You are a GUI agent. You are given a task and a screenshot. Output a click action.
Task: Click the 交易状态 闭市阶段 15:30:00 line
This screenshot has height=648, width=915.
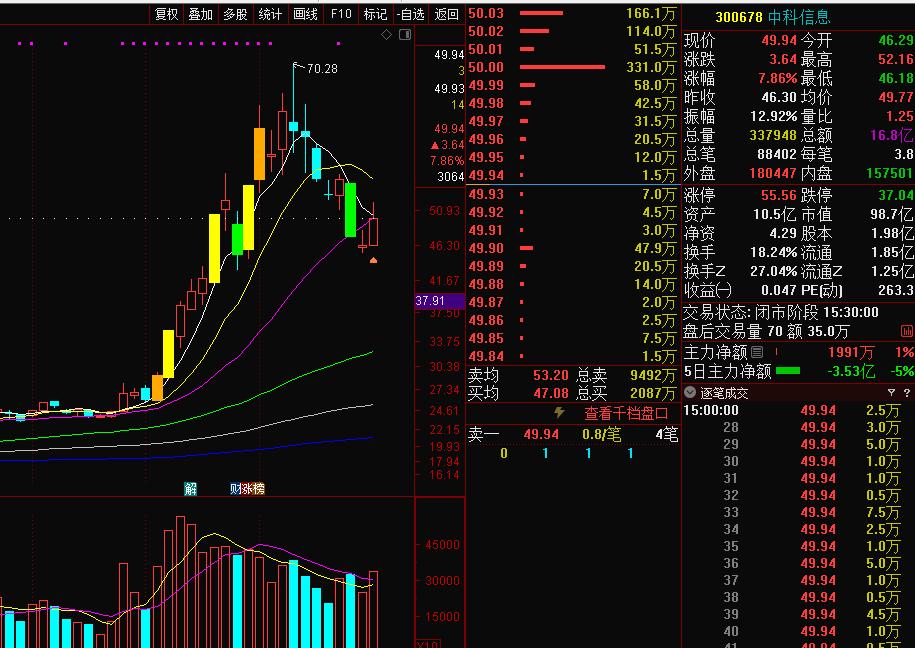(x=781, y=312)
